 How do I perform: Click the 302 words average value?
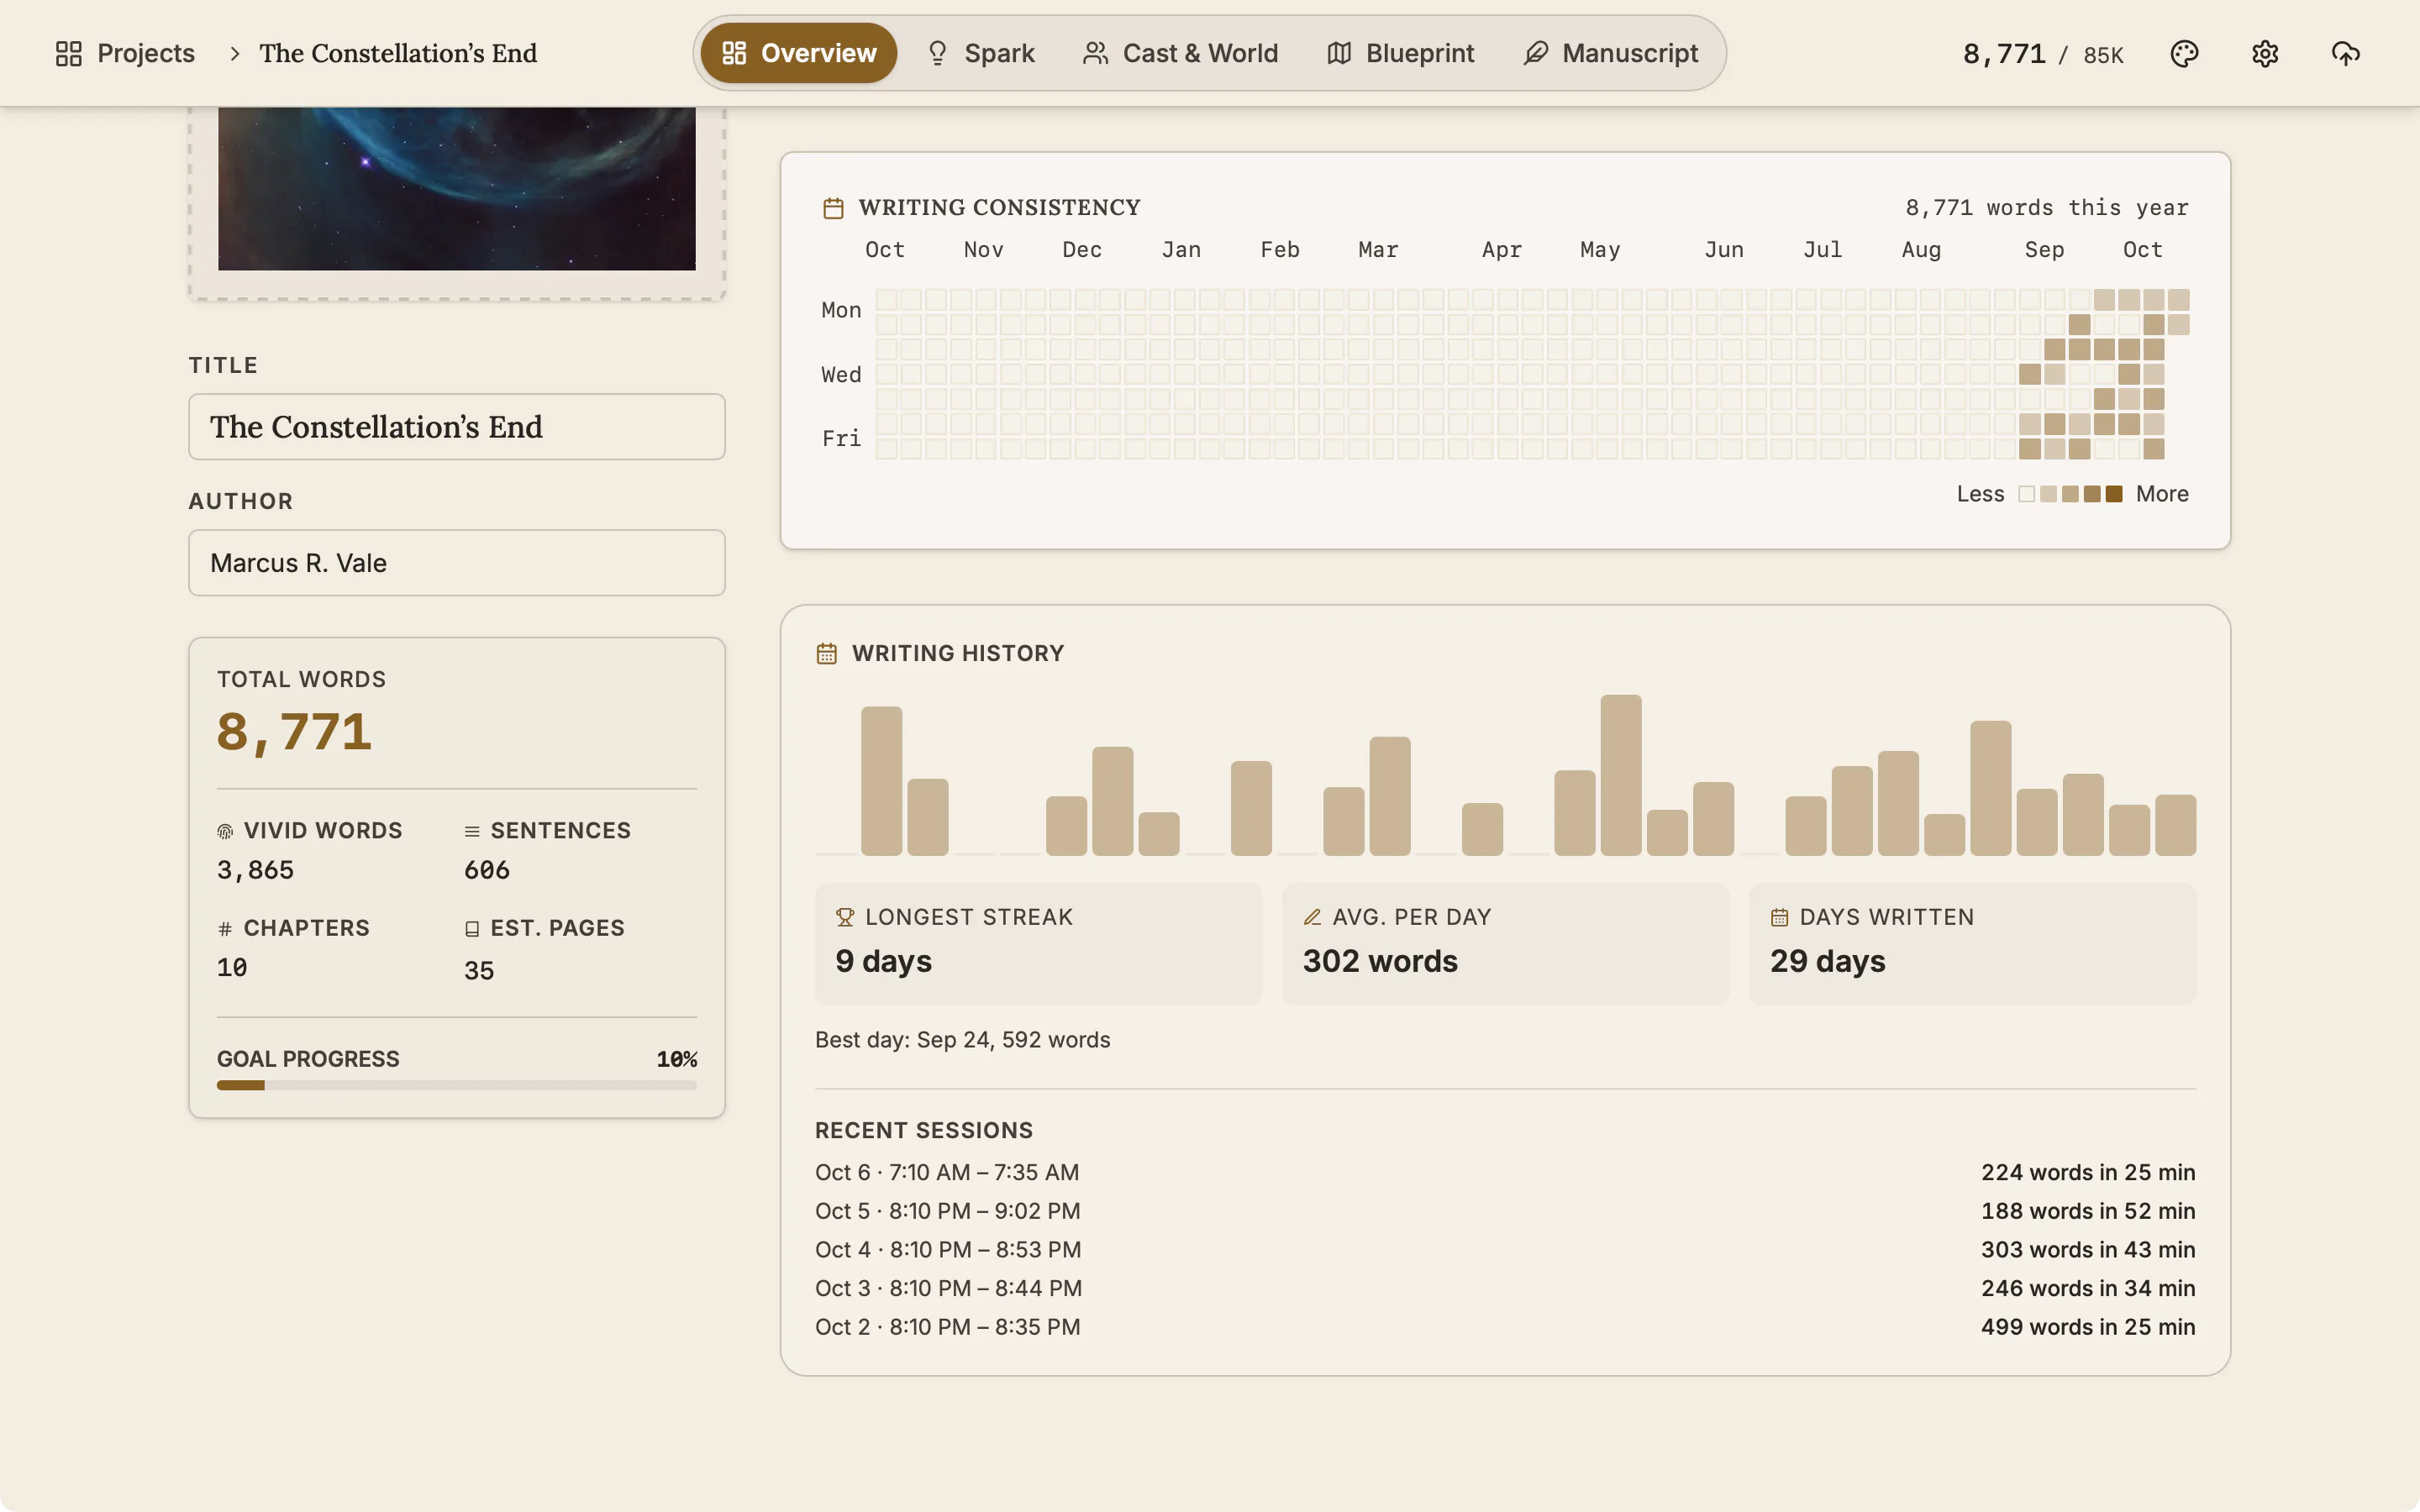pos(1380,961)
